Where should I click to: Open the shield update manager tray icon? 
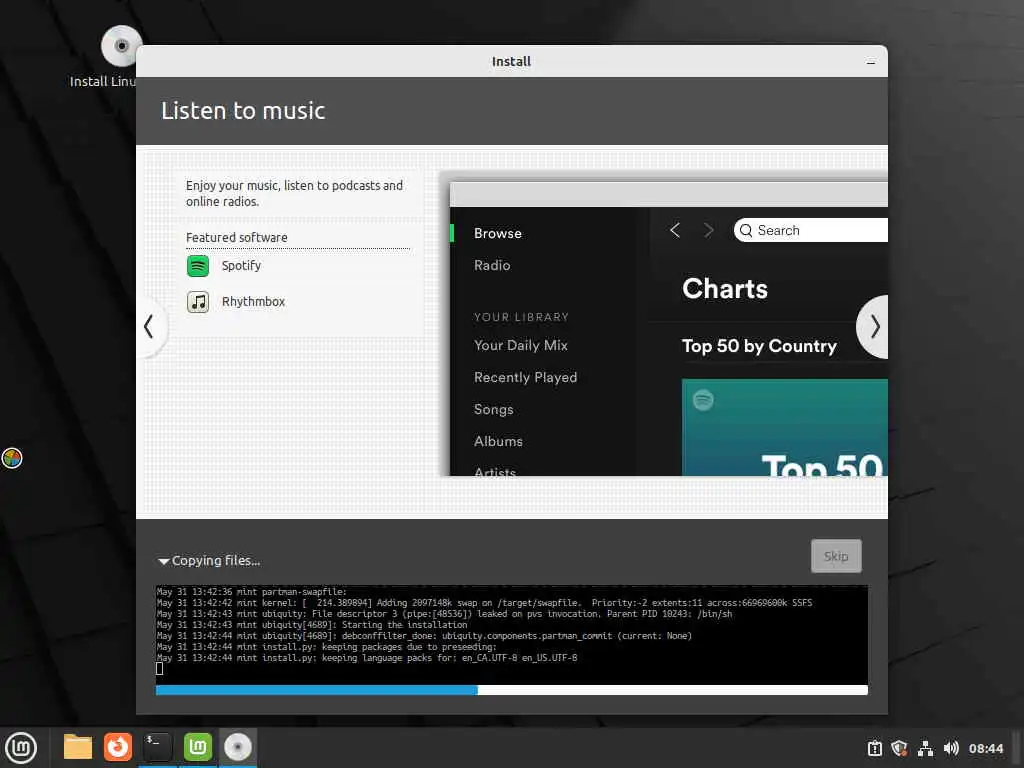[899, 748]
